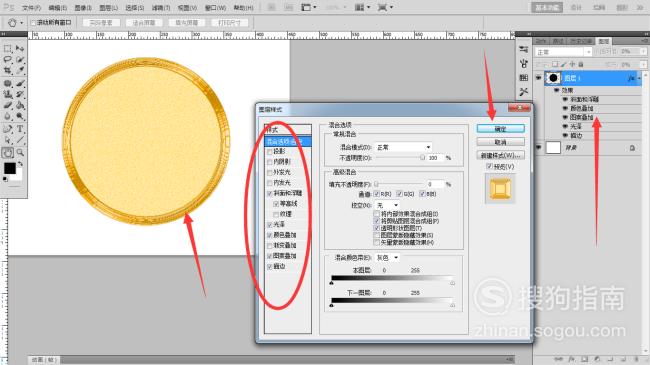Open the 图层(L) menu
Image resolution: width=650 pixels, height=365 pixels.
click(109, 8)
